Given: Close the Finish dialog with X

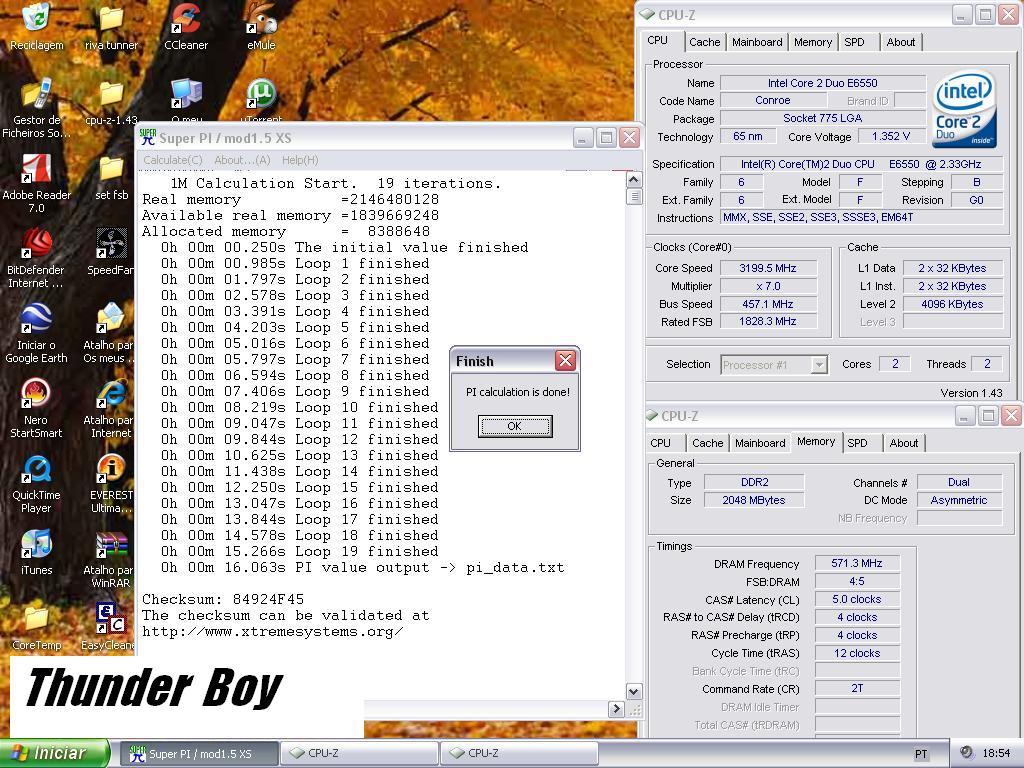Looking at the screenshot, I should pos(566,360).
